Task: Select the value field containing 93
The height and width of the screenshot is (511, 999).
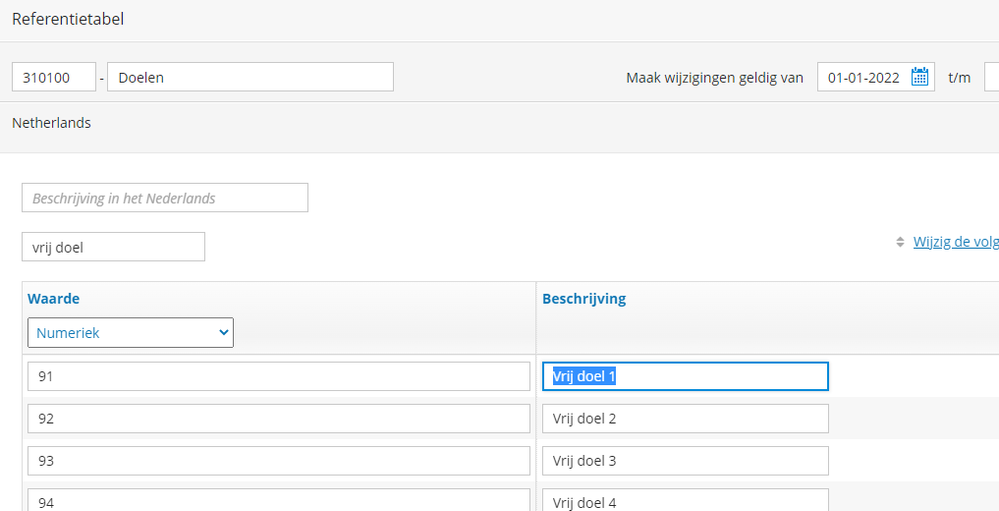Action: [x=278, y=461]
